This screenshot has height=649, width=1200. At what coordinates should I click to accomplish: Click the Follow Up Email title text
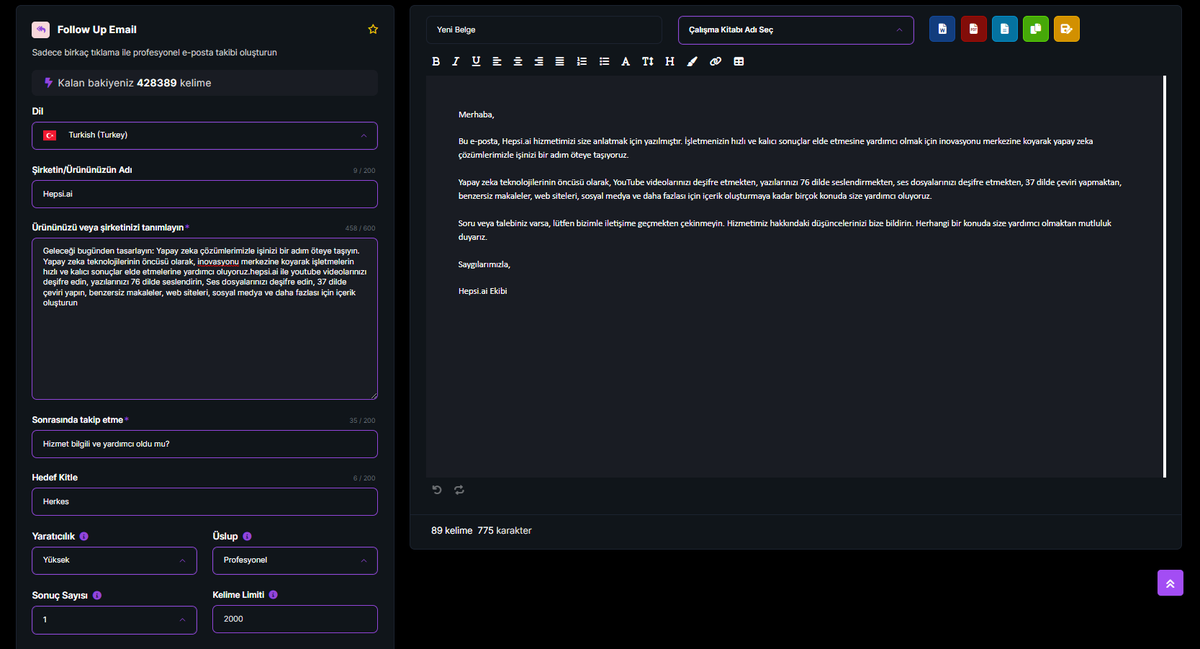coord(98,30)
